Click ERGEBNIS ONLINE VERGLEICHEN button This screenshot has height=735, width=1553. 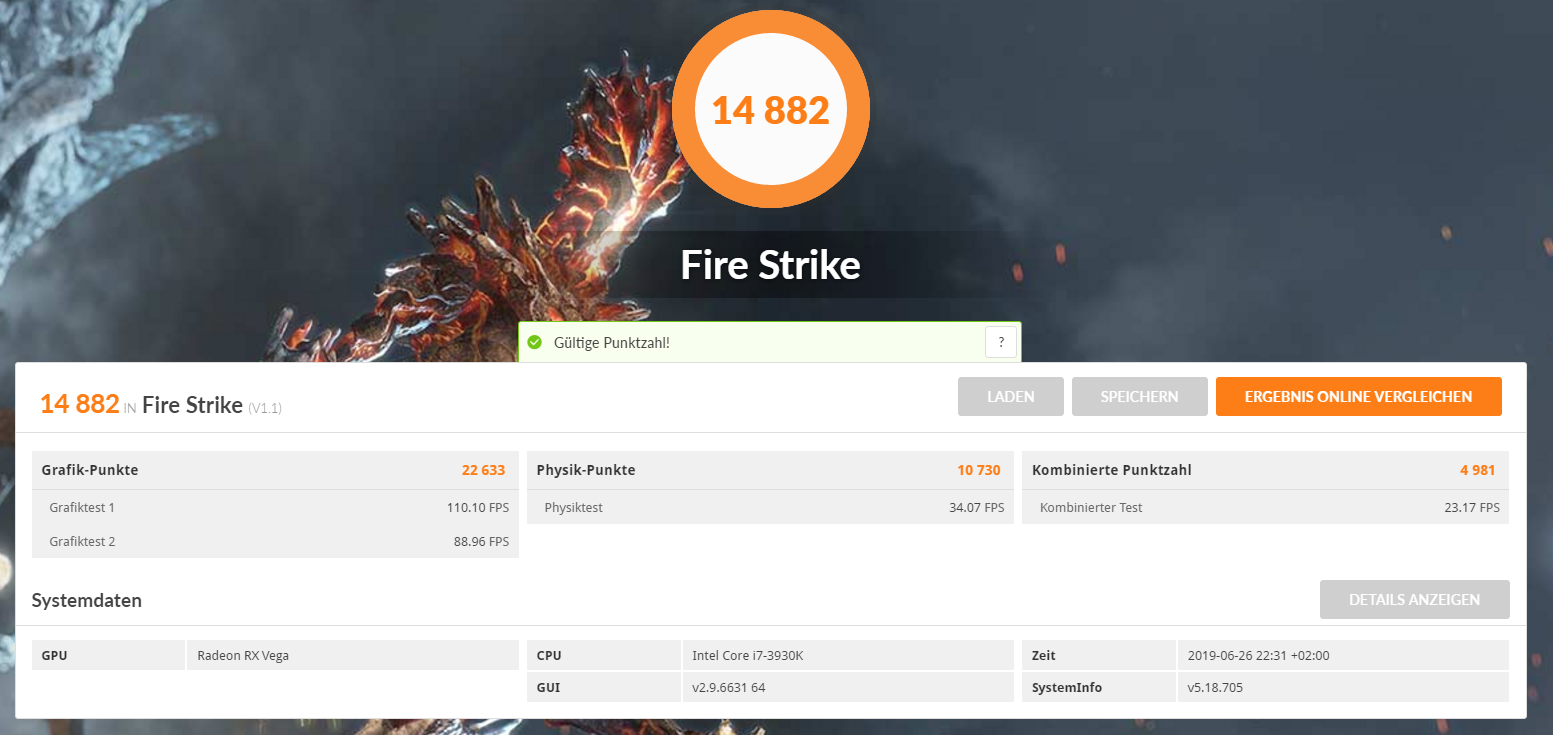[x=1358, y=396]
